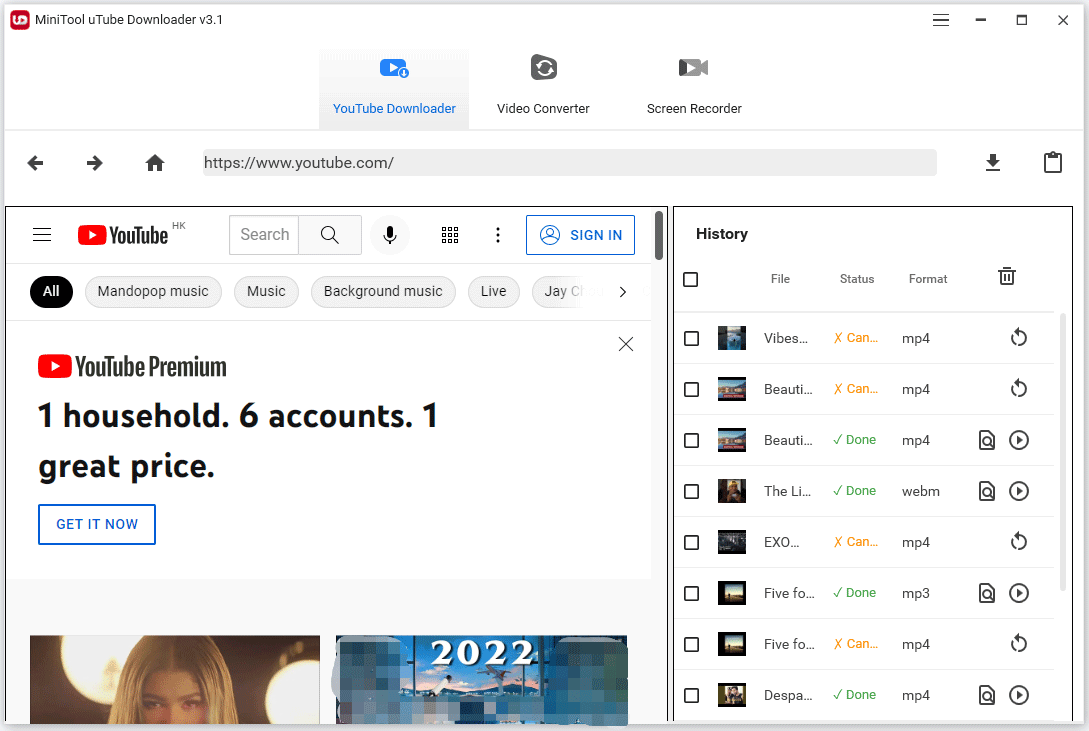Check the Despa row

pos(691,695)
